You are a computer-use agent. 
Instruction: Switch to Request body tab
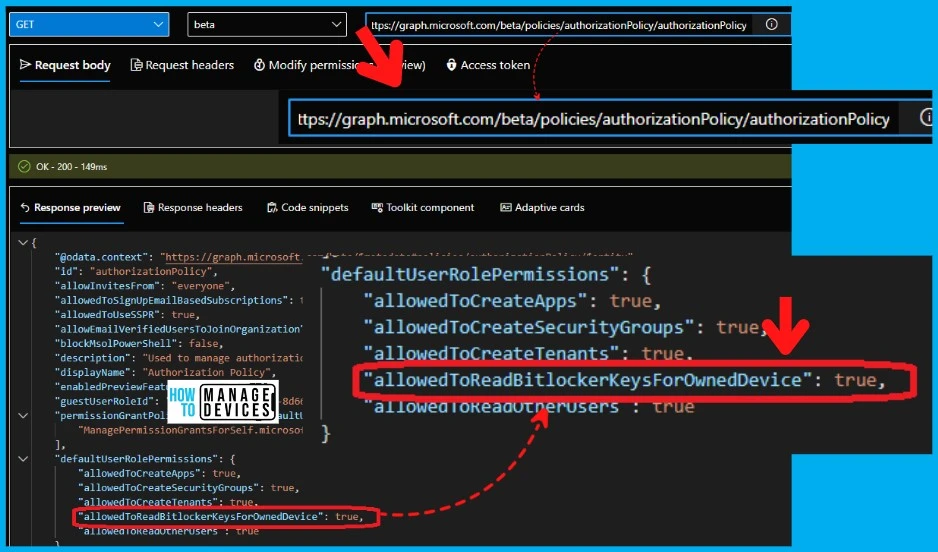pos(65,65)
